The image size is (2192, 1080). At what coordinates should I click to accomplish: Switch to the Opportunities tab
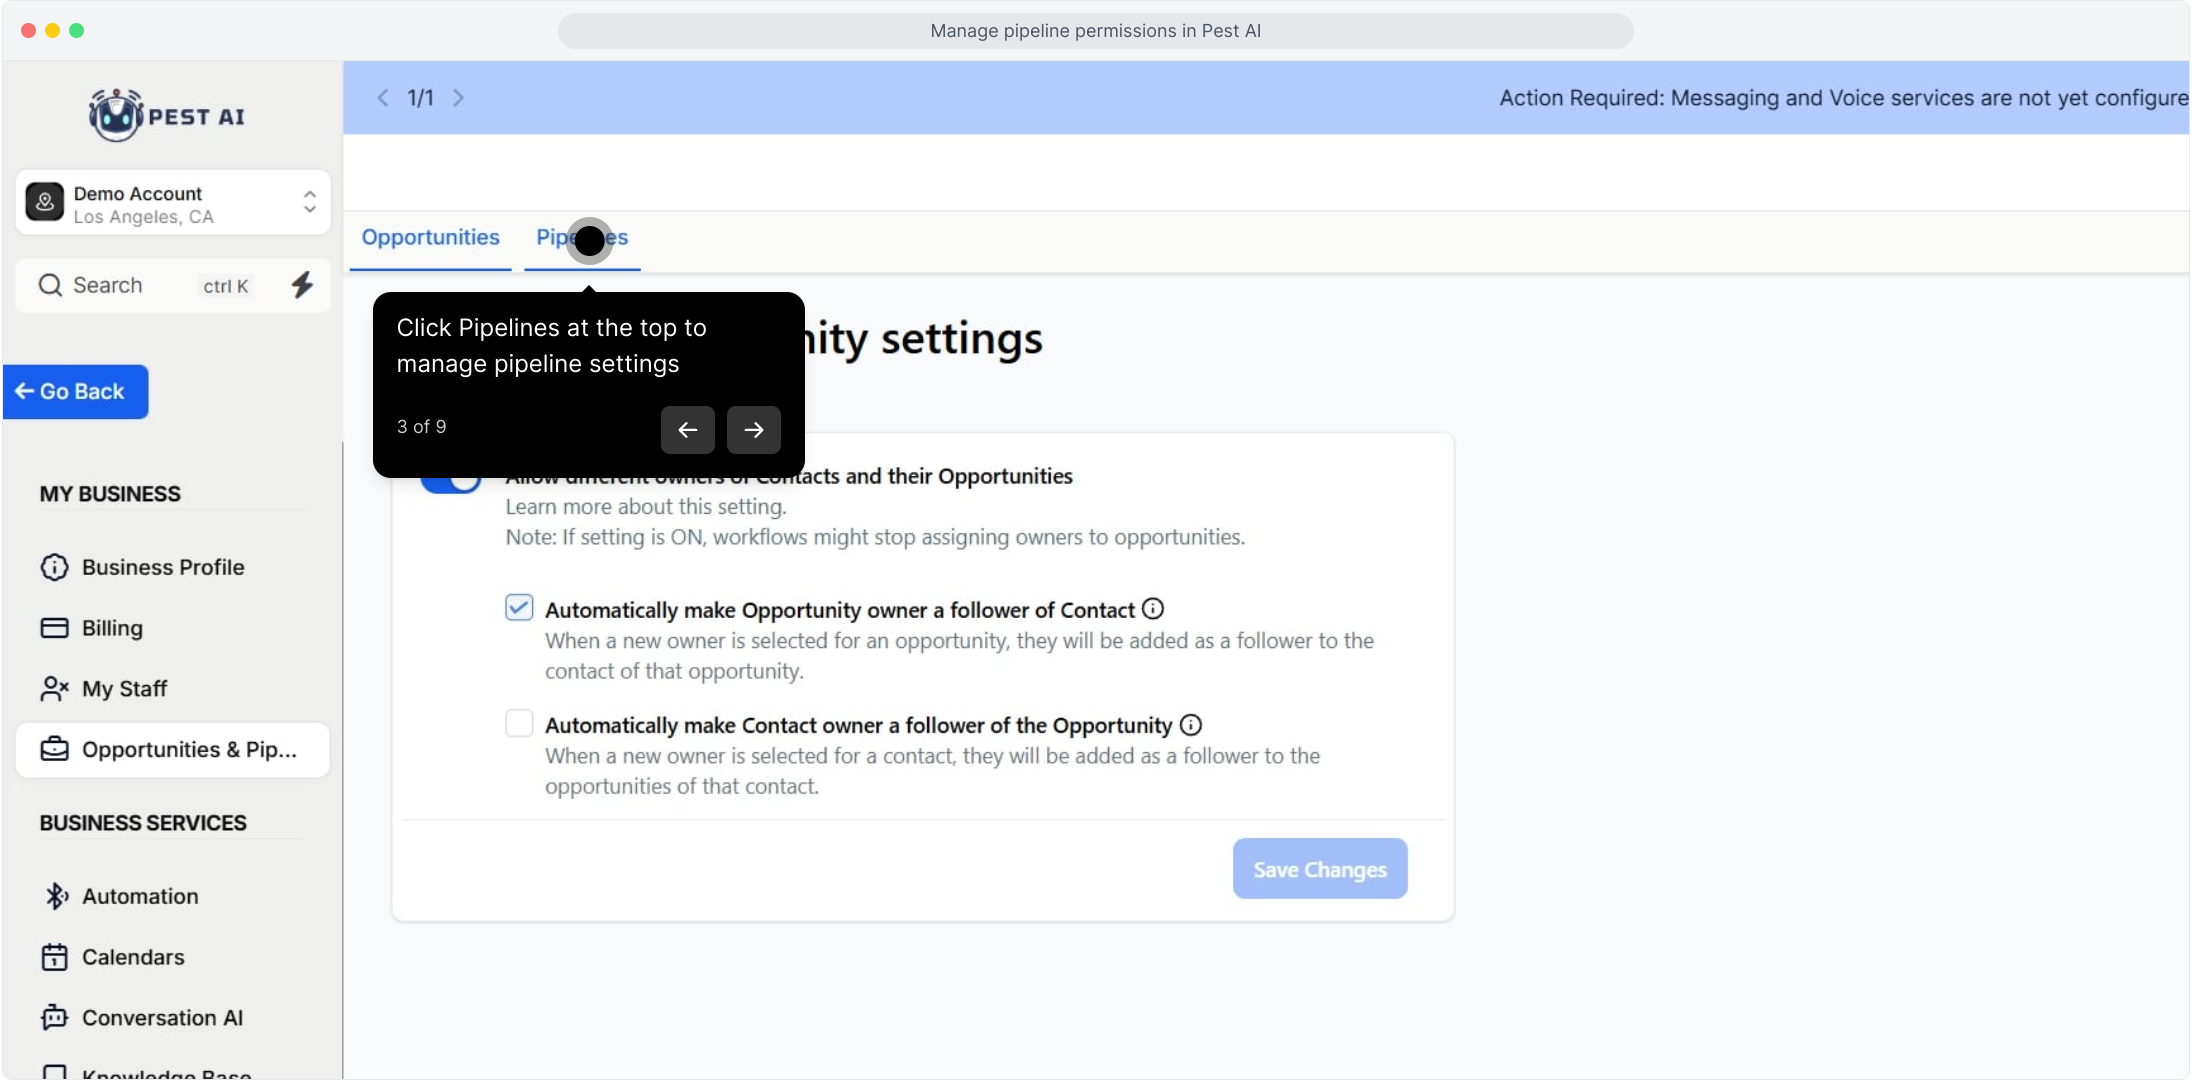pyautogui.click(x=430, y=238)
